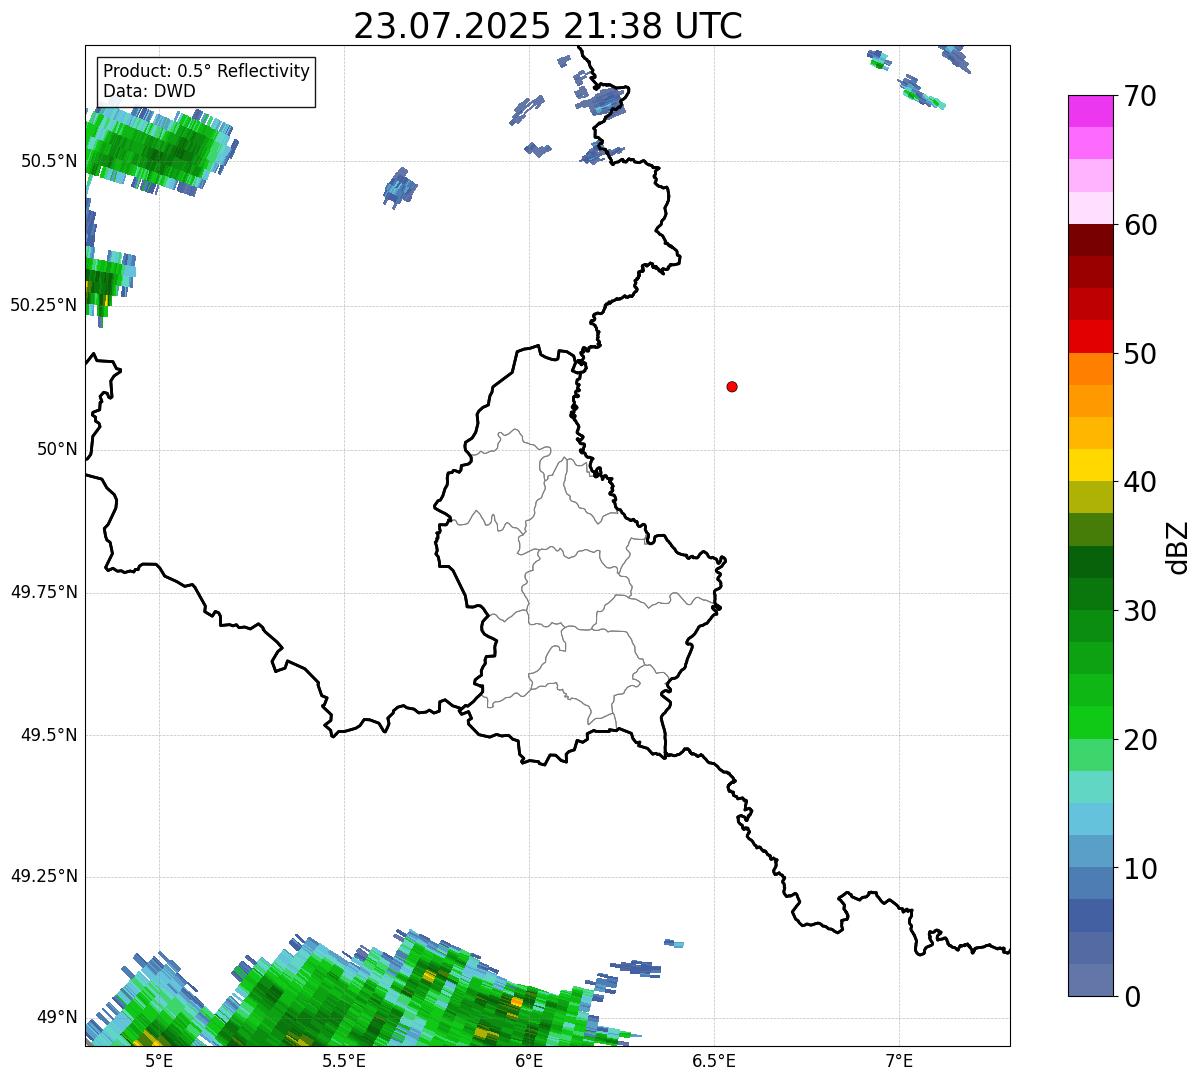Click the 5°E longitude label
The width and height of the screenshot is (1202, 1081).
[159, 1060]
